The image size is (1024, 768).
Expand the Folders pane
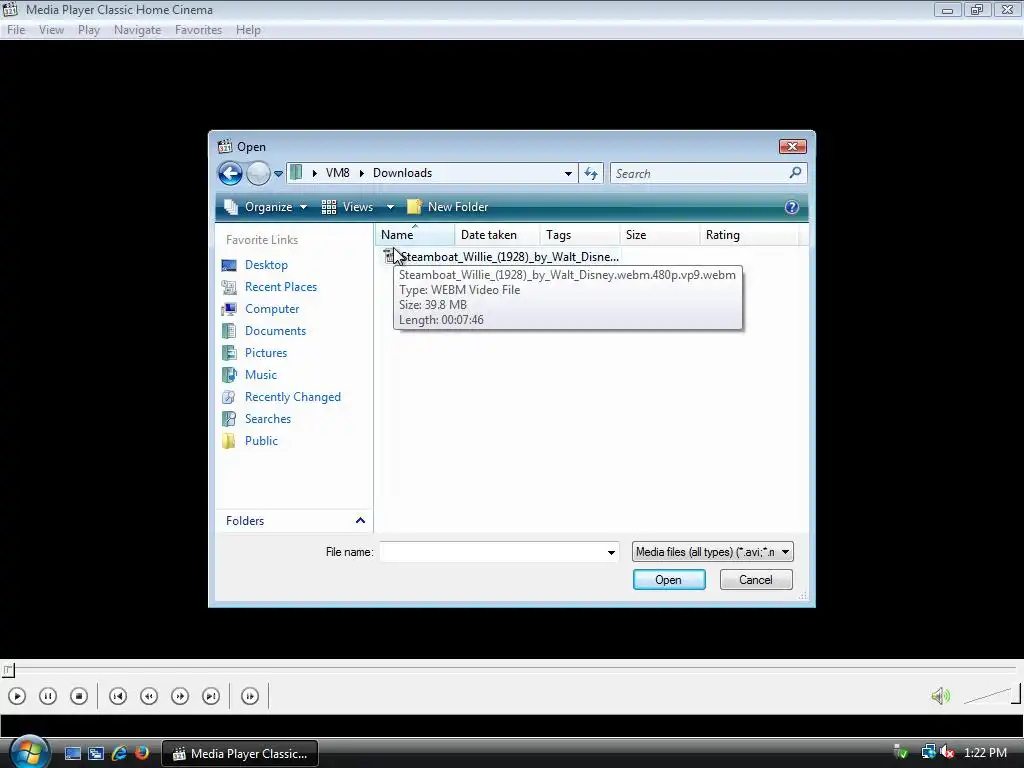point(294,520)
